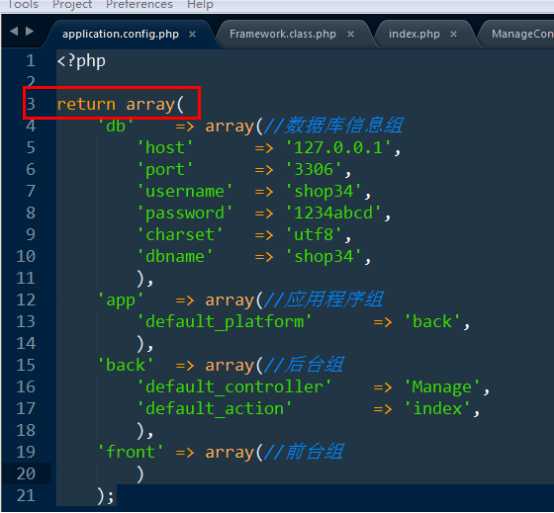This screenshot has width=554, height=513.
Task: Click the 'username' key
Action: point(185,191)
